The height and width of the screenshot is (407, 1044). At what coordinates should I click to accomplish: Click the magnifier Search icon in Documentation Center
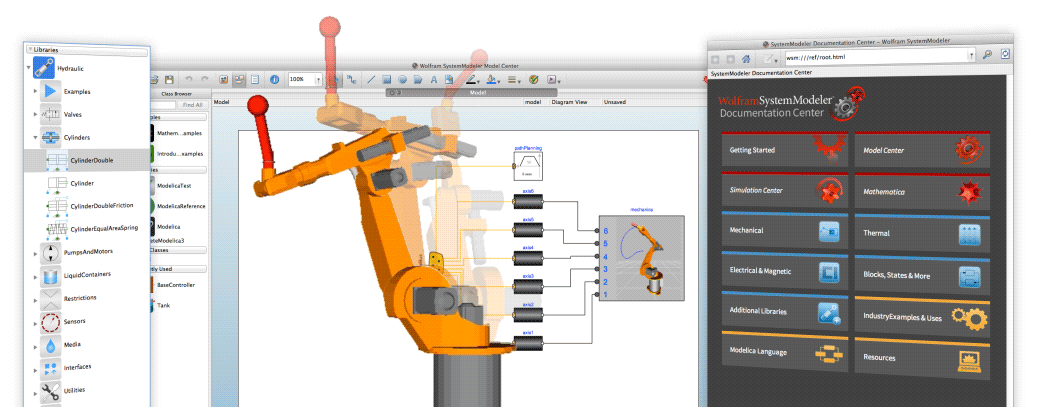click(988, 55)
